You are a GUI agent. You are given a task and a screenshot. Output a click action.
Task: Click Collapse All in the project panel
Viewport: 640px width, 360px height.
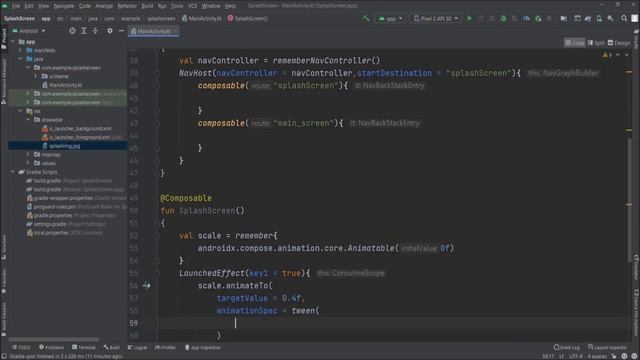point(95,31)
